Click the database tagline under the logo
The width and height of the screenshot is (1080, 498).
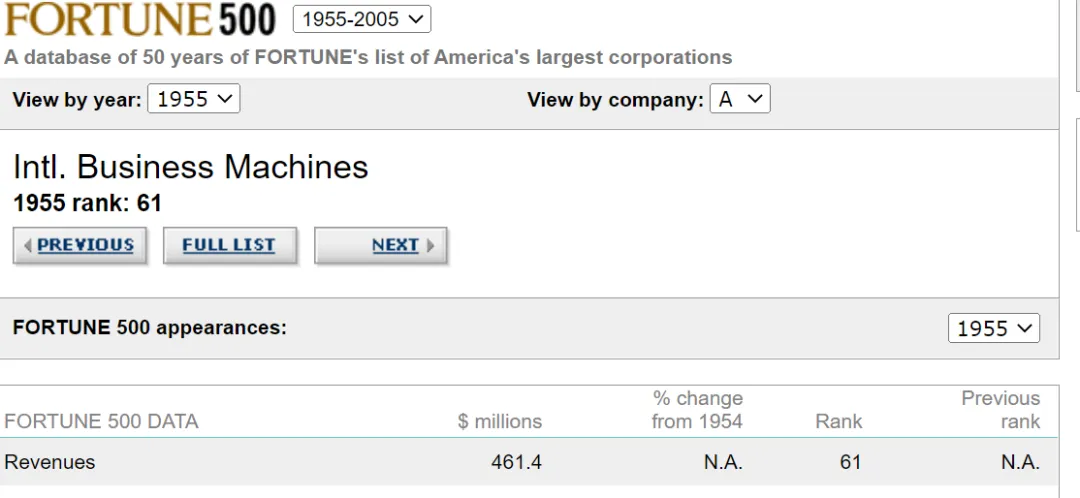368,57
